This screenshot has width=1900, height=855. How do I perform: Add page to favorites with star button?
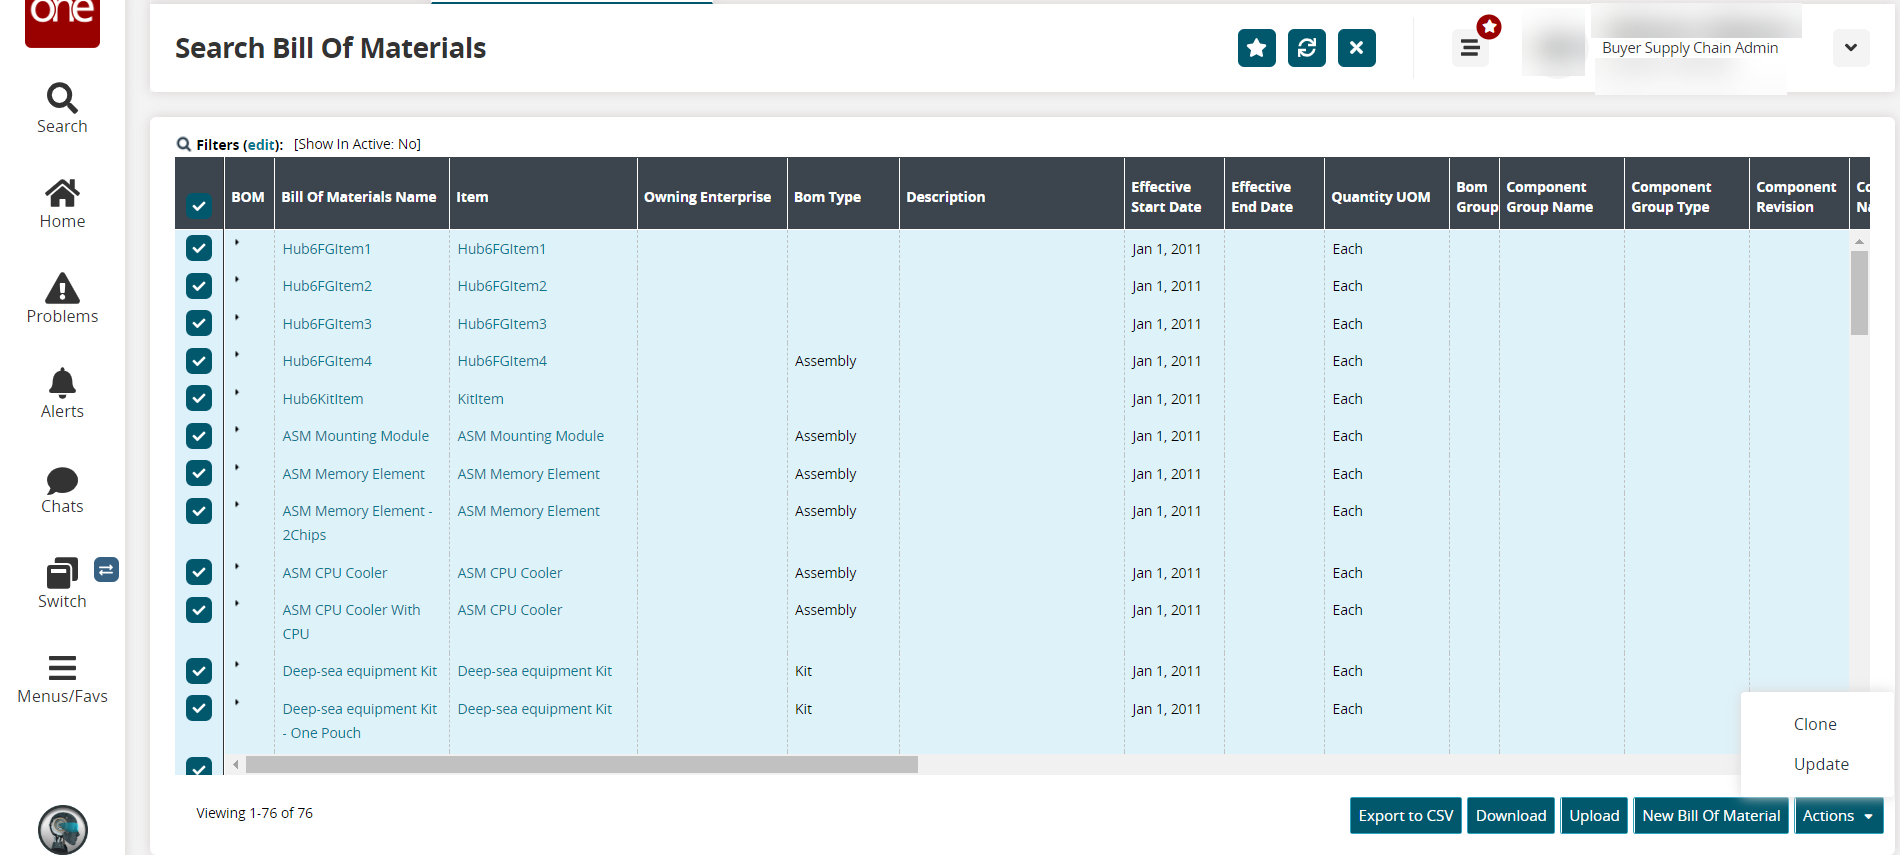tap(1256, 48)
